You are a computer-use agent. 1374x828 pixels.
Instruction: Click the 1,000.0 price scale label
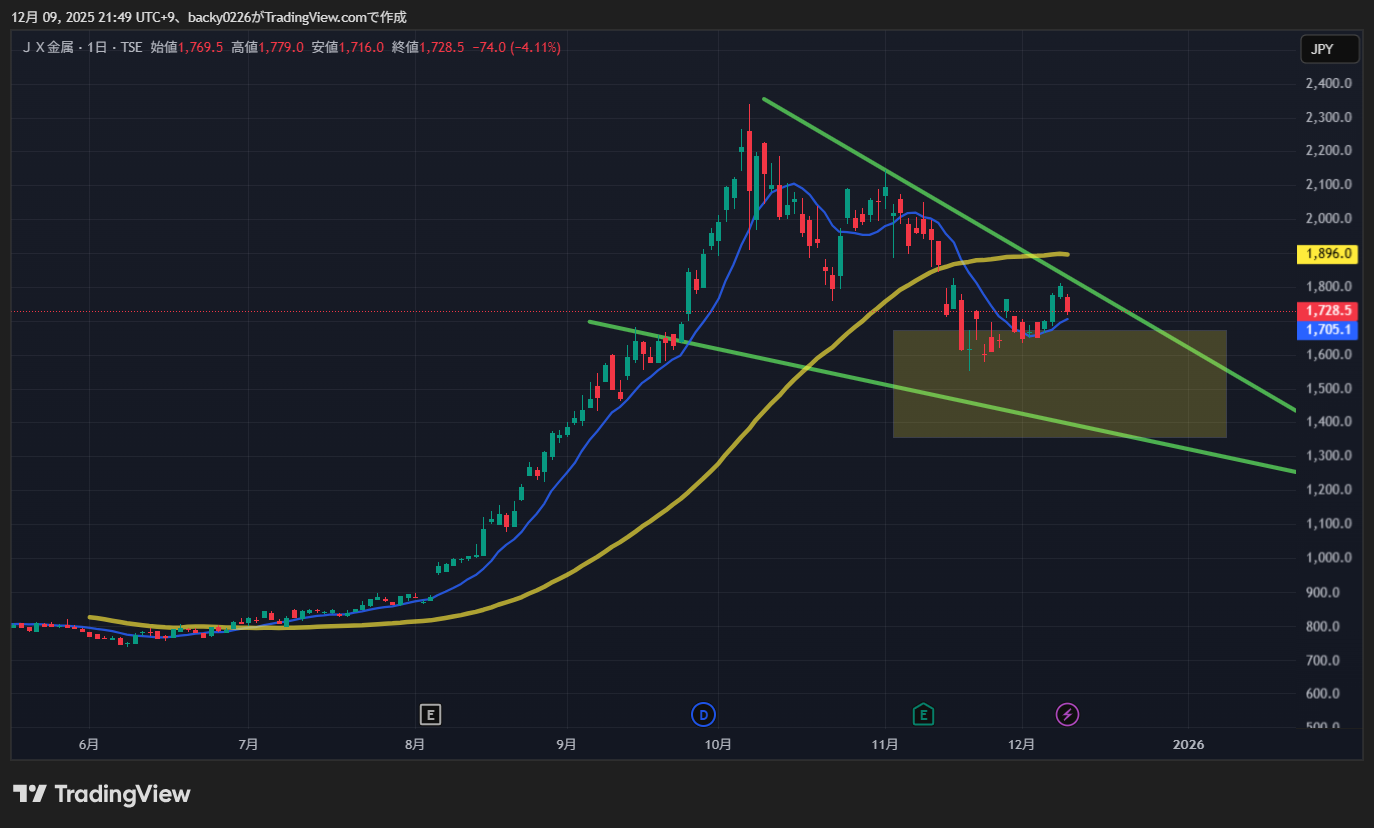[x=1328, y=558]
